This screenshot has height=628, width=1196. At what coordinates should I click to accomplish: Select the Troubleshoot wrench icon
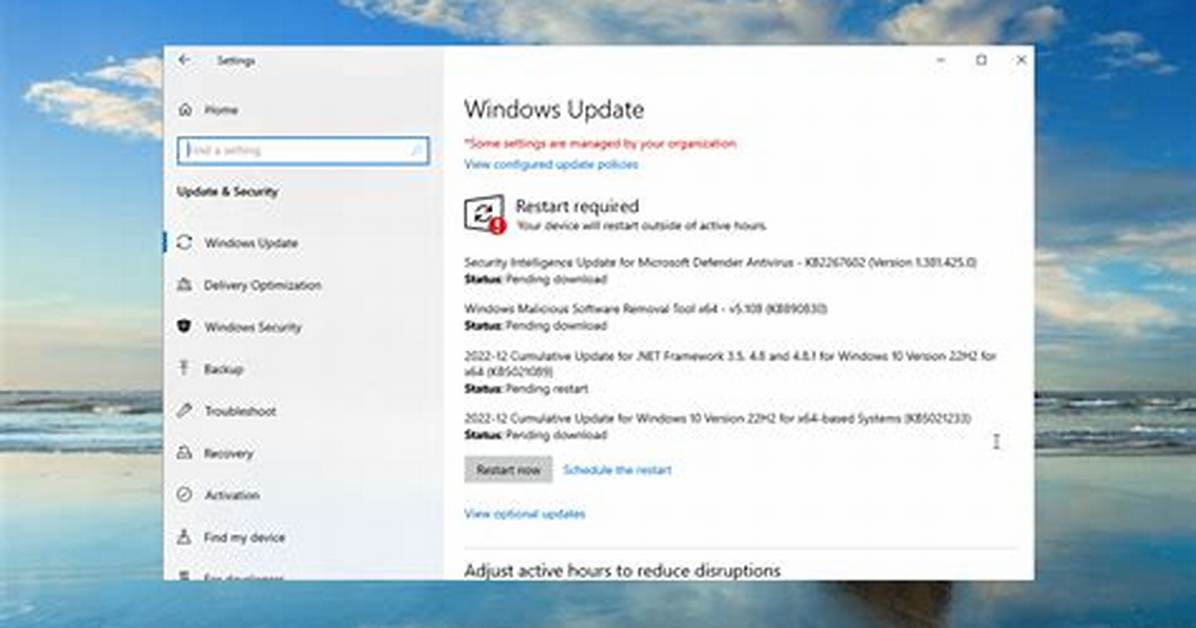185,411
